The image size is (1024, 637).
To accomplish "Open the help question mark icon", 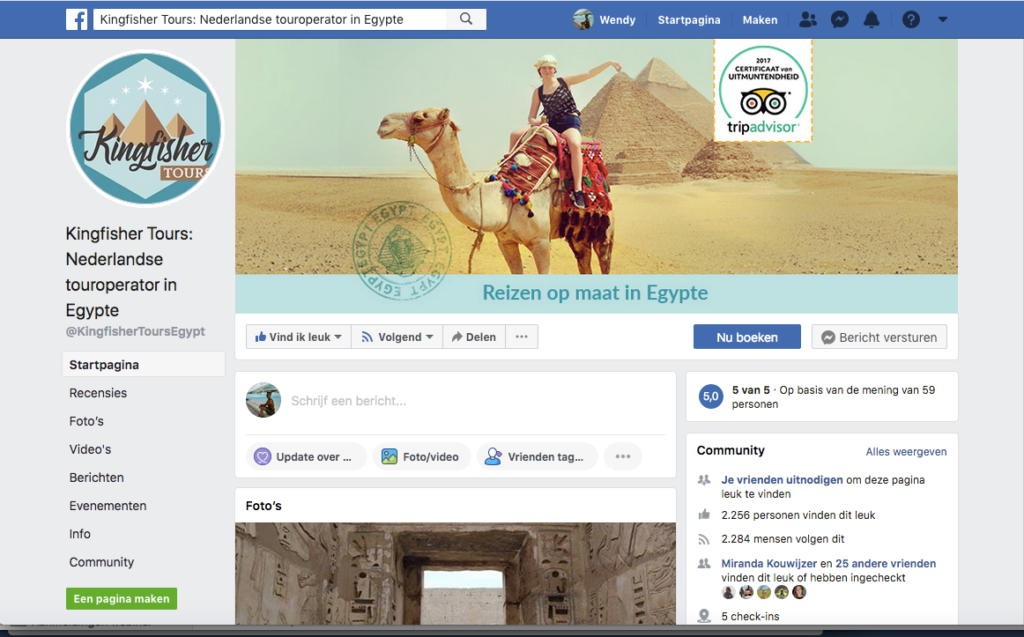I will [x=911, y=20].
